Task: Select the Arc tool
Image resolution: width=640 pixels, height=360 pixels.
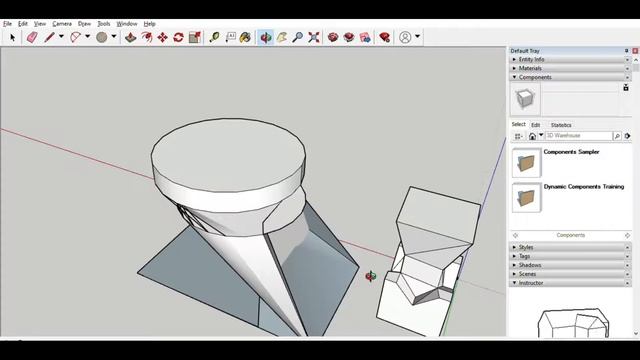Action: click(x=76, y=38)
